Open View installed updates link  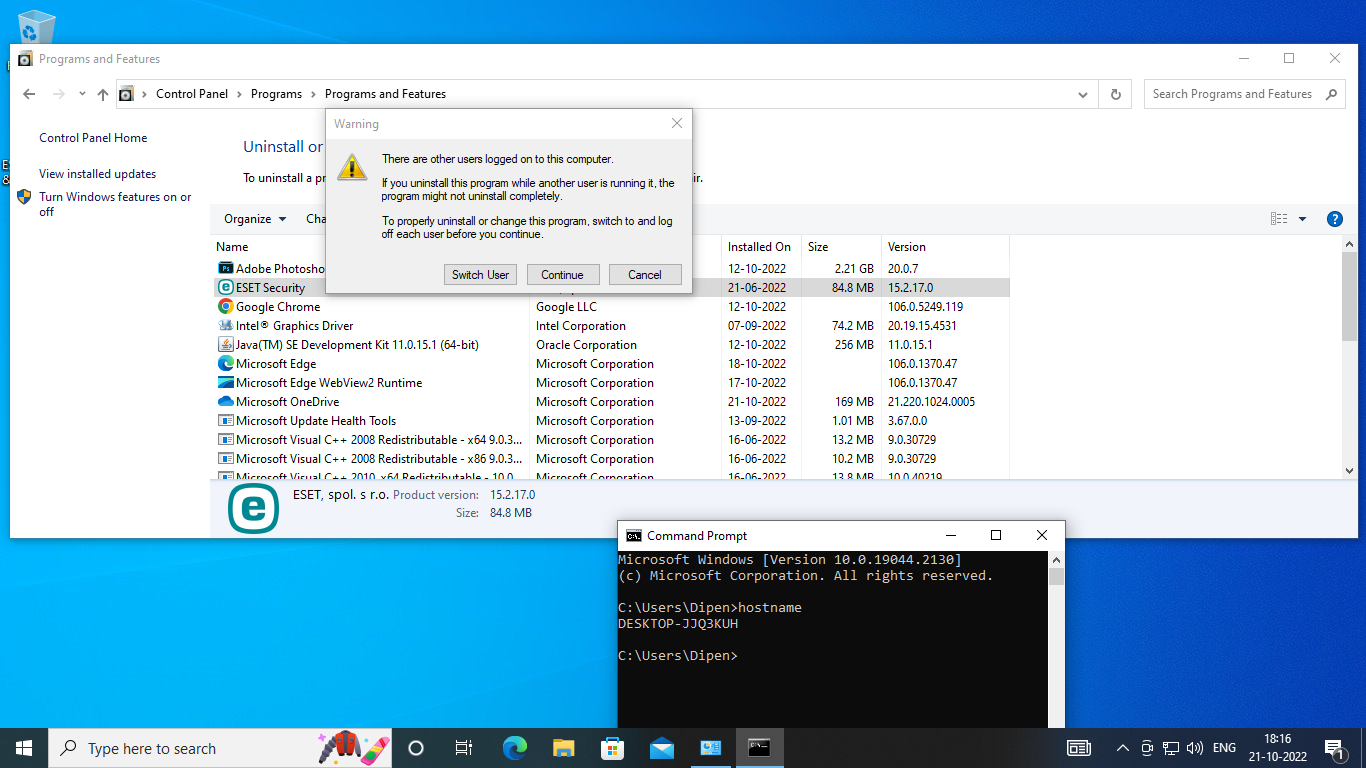(x=97, y=174)
